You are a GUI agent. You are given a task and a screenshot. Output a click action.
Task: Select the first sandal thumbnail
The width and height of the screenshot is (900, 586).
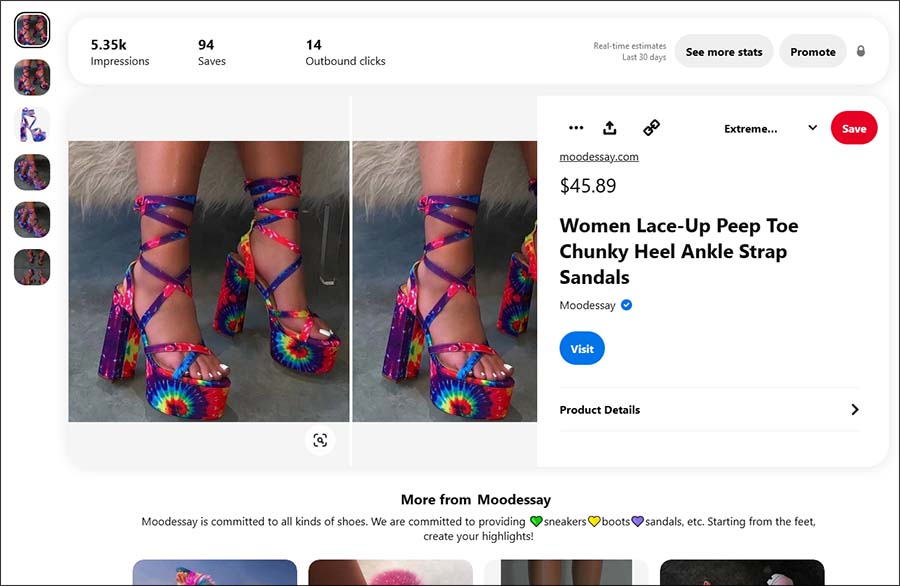point(32,30)
